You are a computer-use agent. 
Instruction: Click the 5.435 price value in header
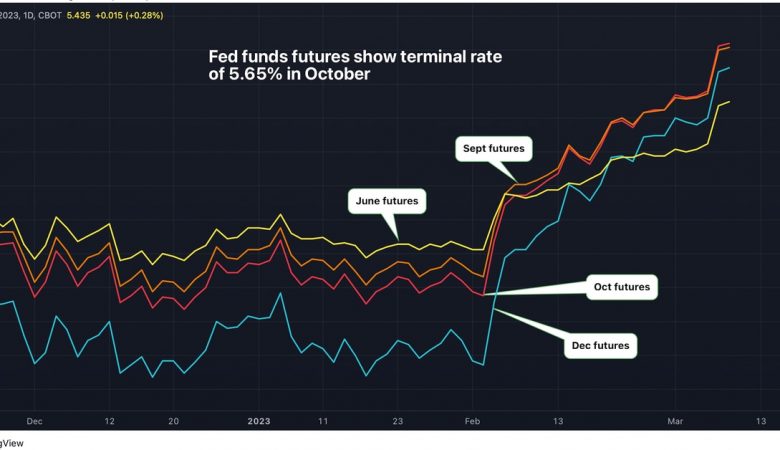79,15
